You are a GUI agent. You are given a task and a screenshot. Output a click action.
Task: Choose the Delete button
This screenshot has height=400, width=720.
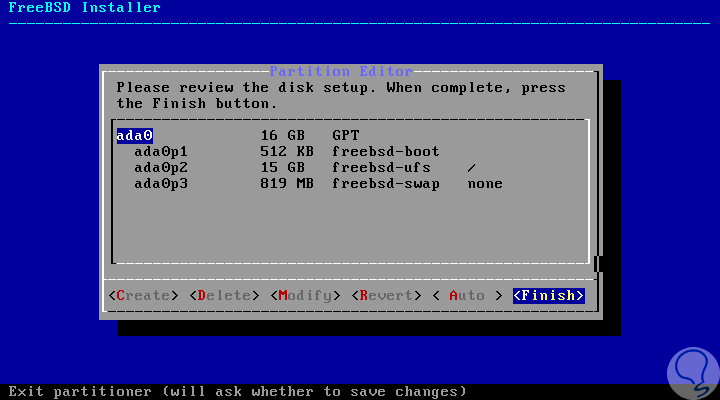point(224,295)
